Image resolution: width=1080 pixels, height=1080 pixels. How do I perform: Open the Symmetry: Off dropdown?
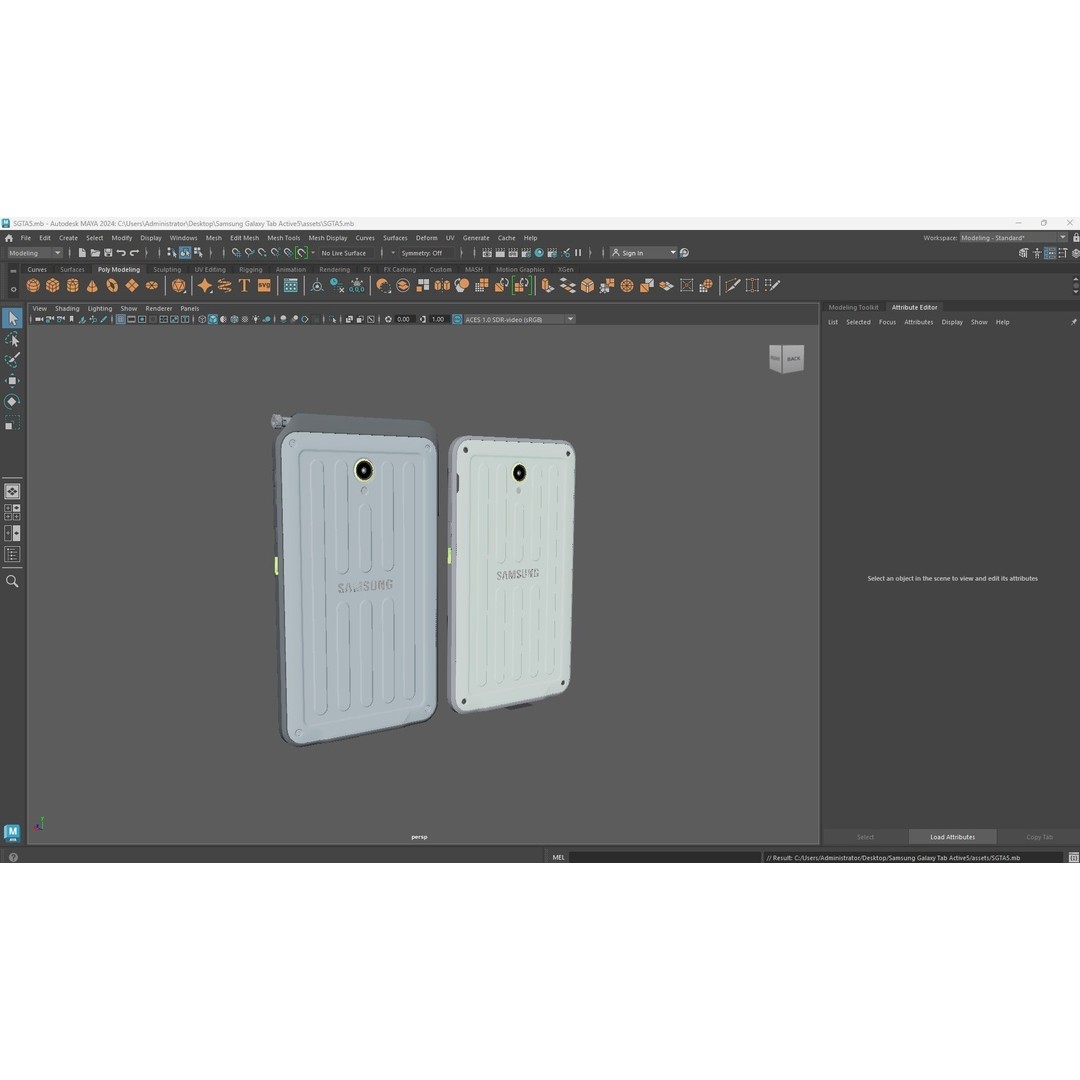tap(426, 253)
